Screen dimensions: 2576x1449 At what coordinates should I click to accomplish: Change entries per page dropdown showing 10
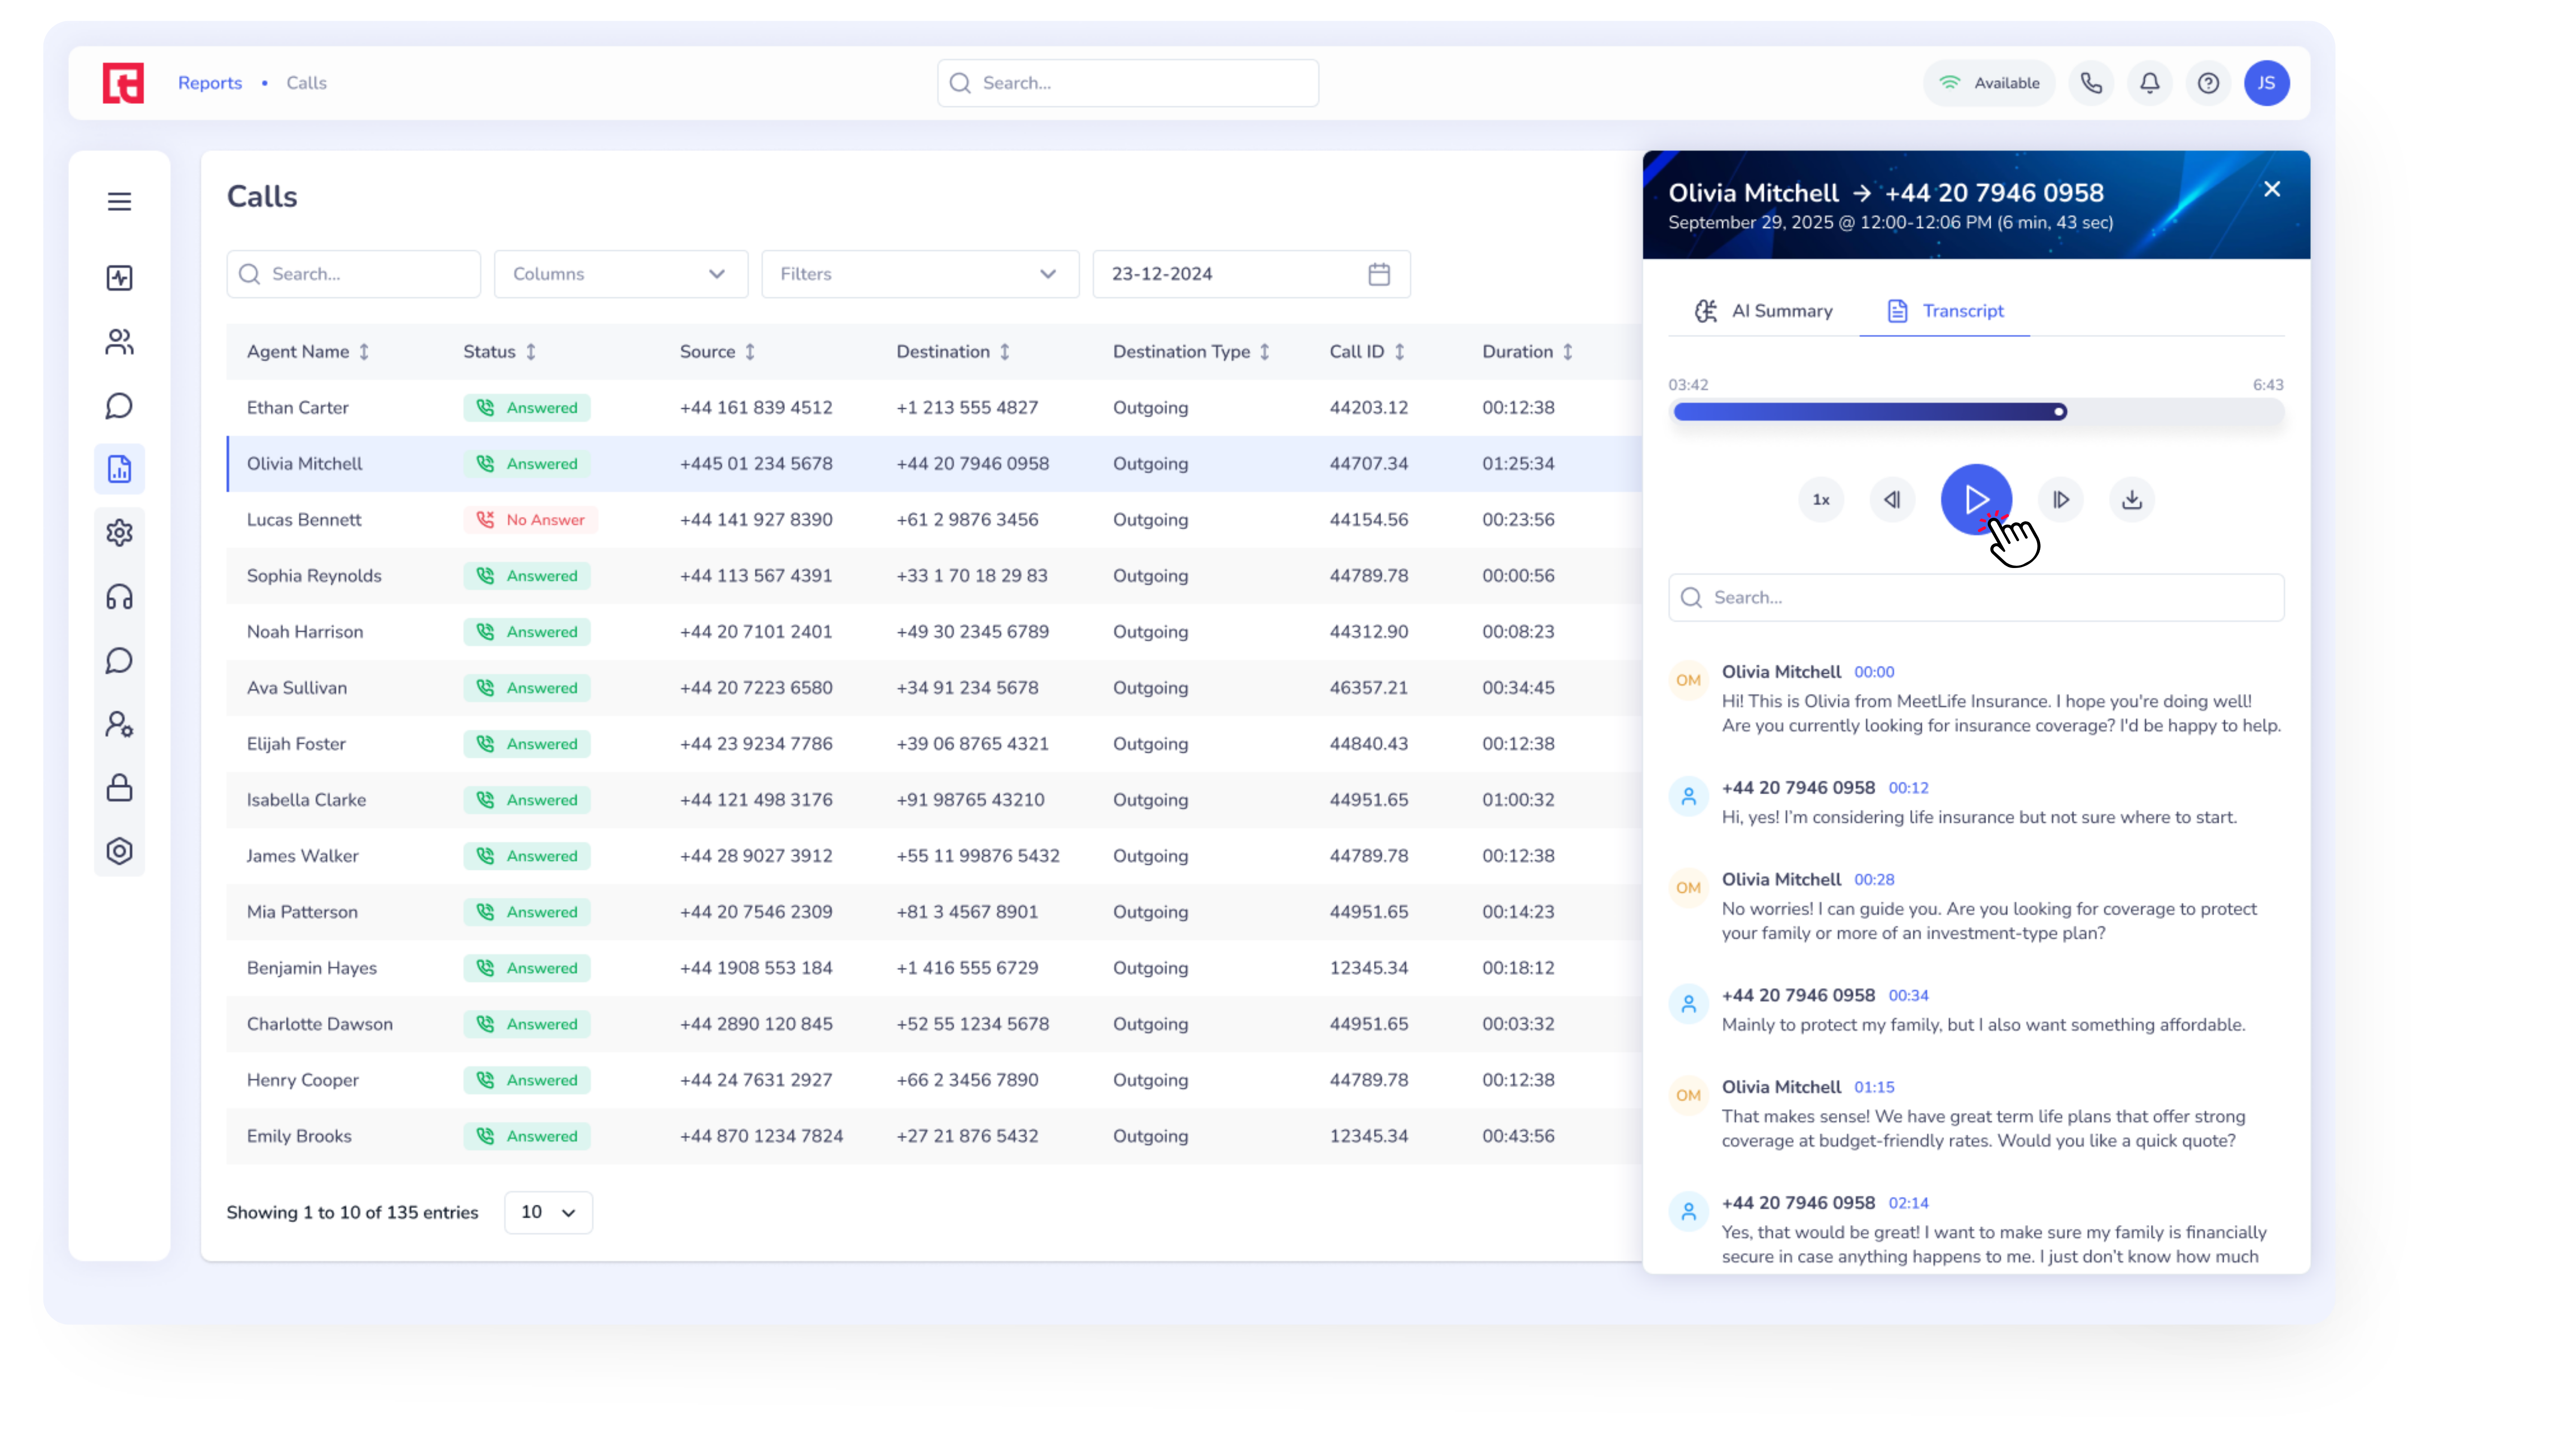coord(548,1212)
